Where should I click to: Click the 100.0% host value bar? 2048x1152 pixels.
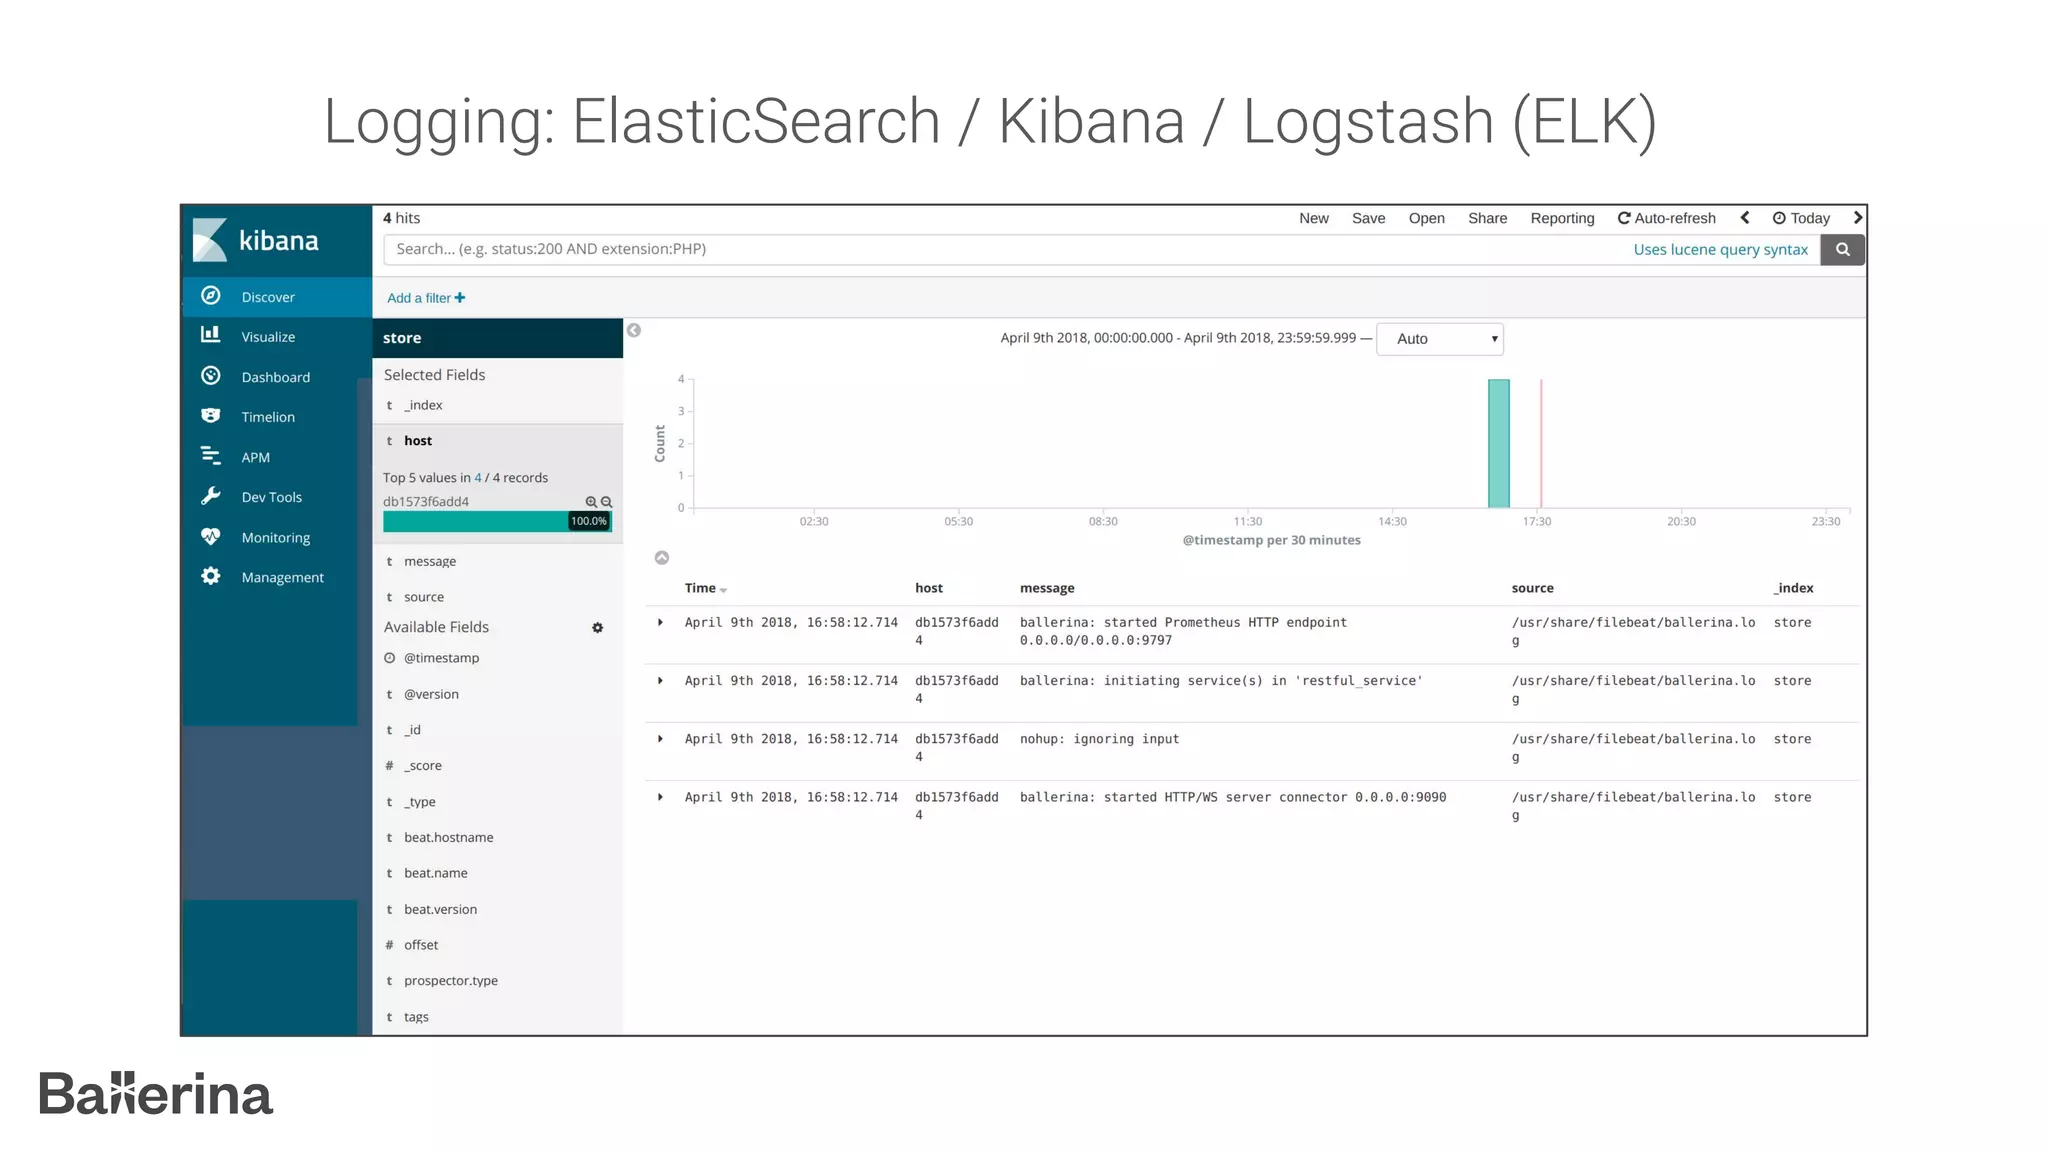(x=497, y=521)
